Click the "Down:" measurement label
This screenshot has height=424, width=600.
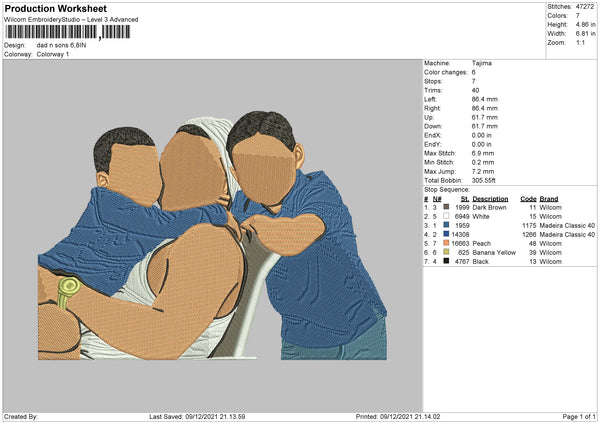tap(433, 126)
